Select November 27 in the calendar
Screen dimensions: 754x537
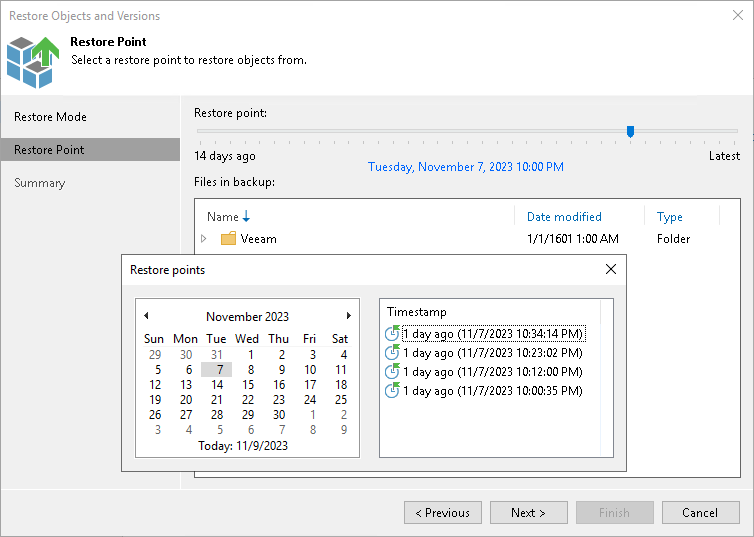186,414
